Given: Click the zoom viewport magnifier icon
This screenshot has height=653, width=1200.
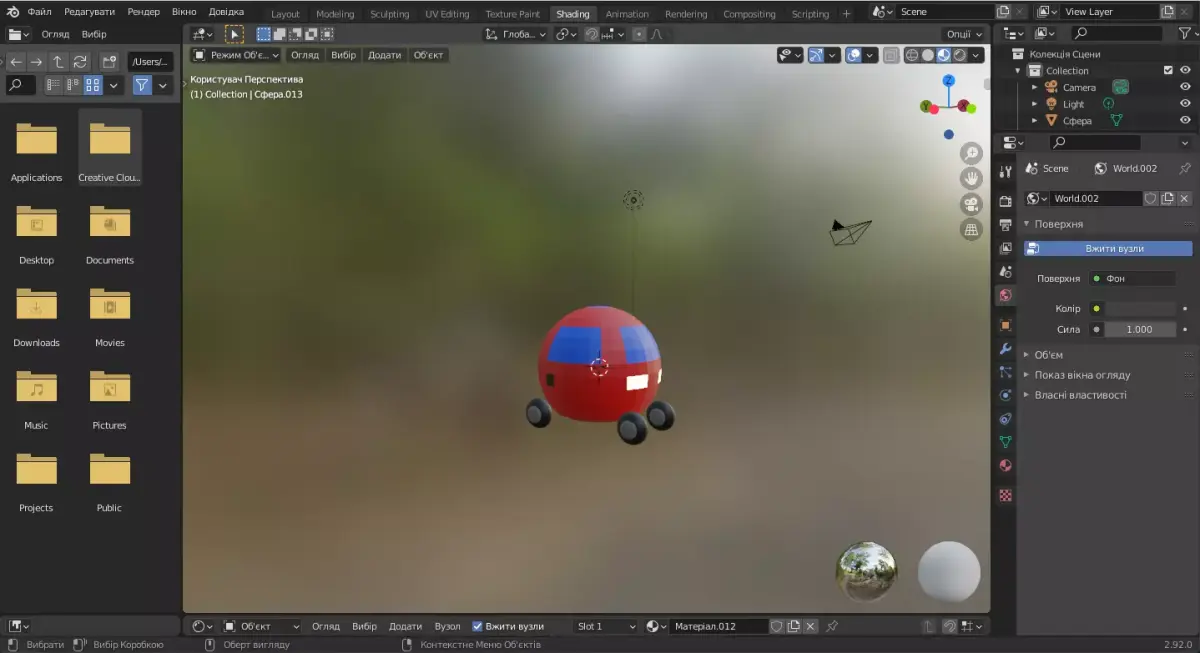Looking at the screenshot, I should [971, 153].
